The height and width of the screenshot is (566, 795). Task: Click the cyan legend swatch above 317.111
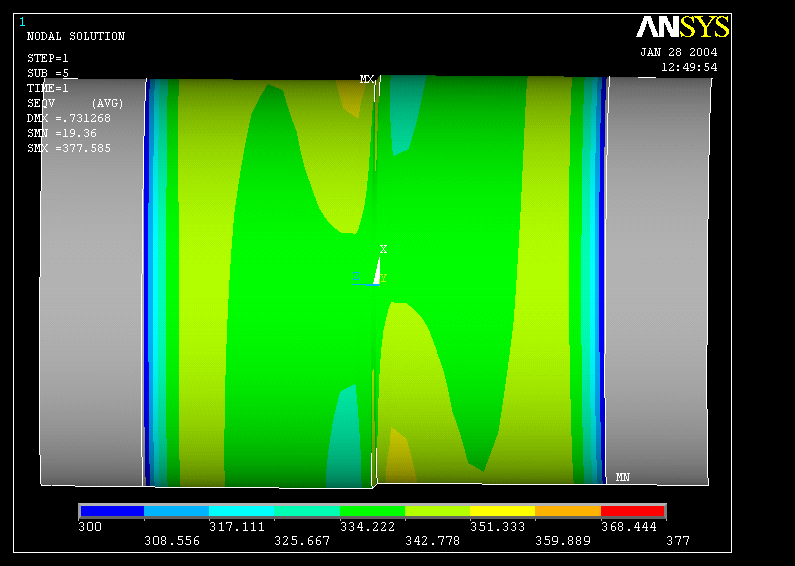(x=241, y=511)
